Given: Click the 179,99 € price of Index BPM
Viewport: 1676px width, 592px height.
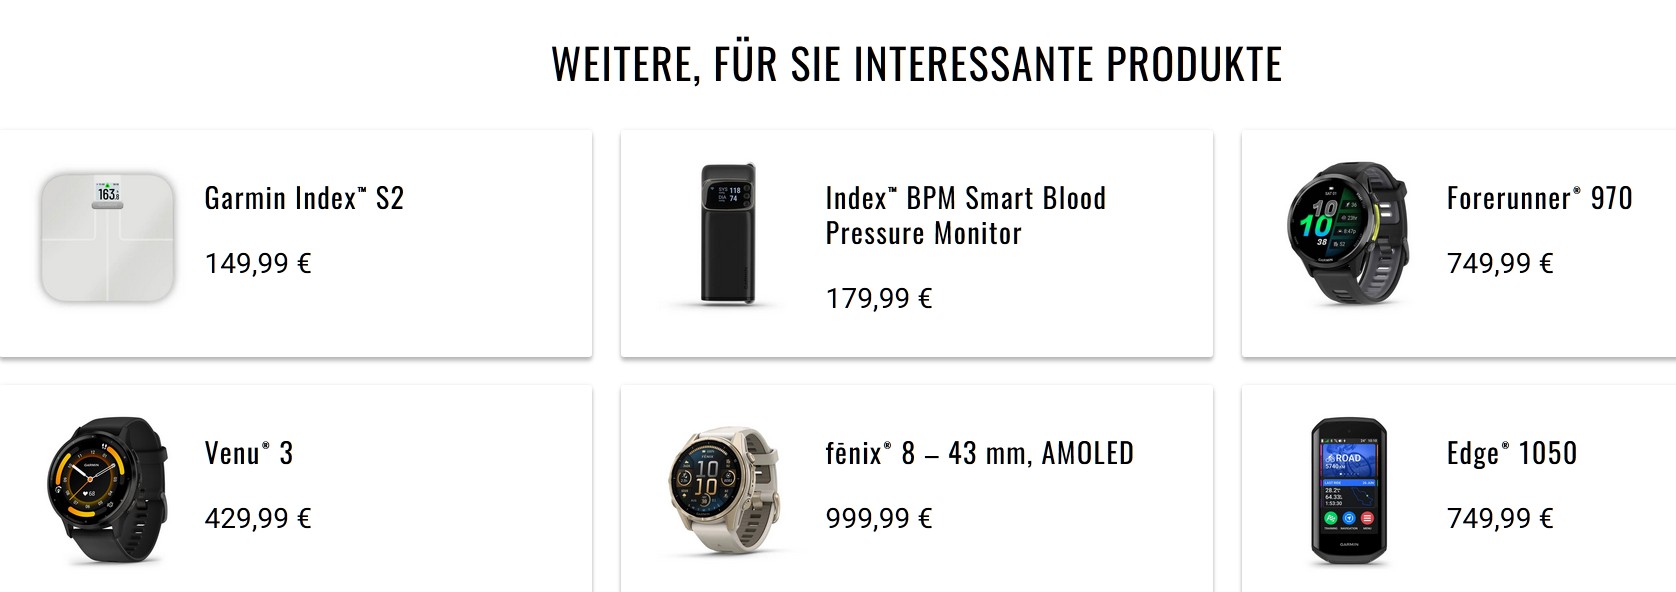Looking at the screenshot, I should 879,298.
